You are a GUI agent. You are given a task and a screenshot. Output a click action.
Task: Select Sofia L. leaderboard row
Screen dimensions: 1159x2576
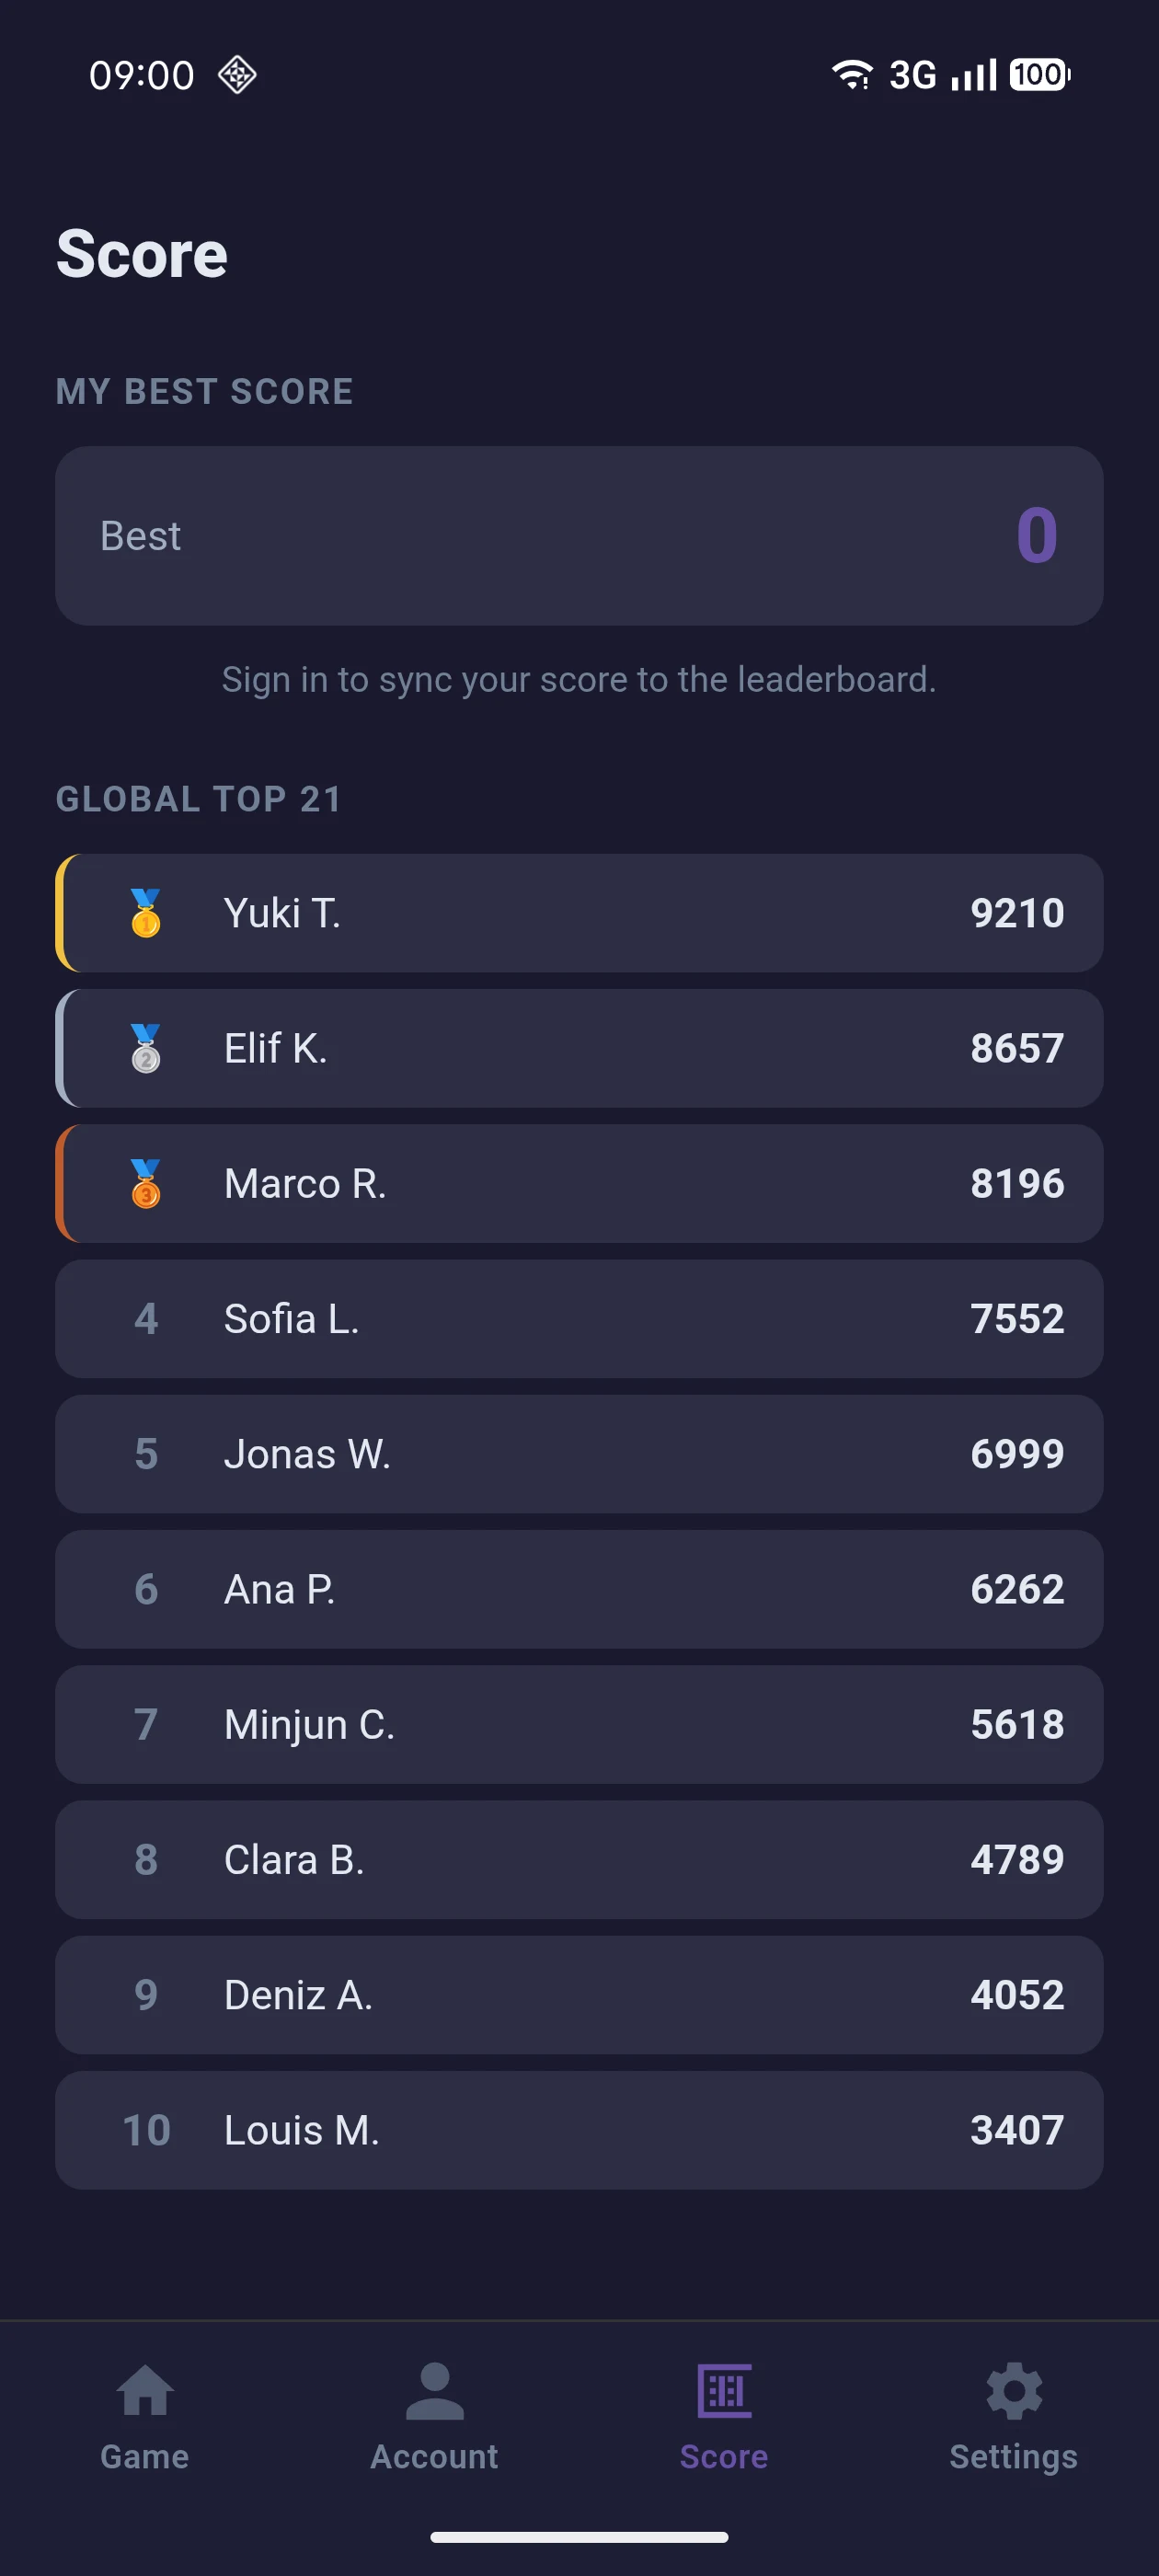pyautogui.click(x=579, y=1318)
